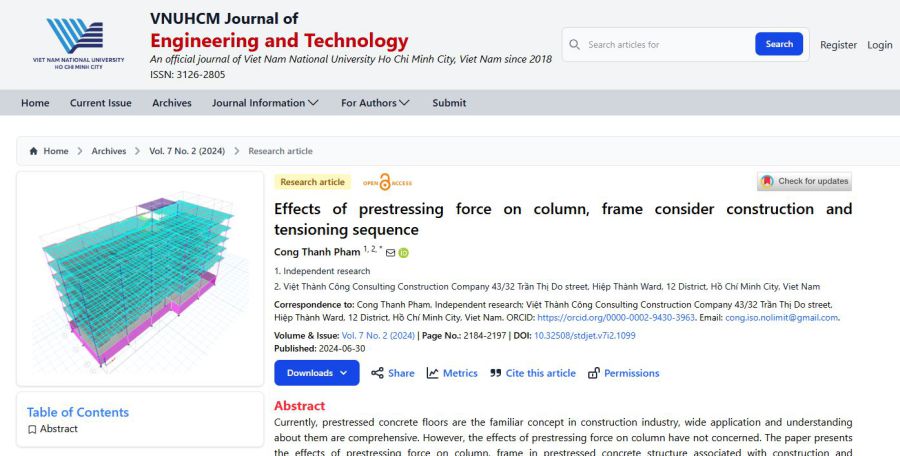Viewport: 900px width, 456px height.
Task: Click the Cite quotation marks icon
Action: tap(495, 373)
